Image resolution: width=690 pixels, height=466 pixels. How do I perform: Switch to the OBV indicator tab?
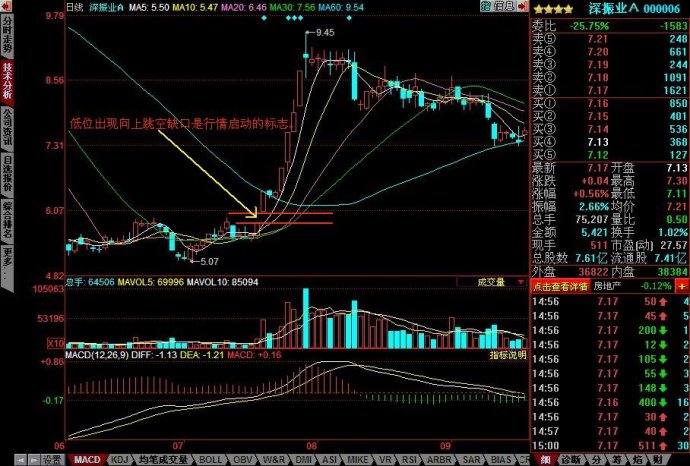242,460
